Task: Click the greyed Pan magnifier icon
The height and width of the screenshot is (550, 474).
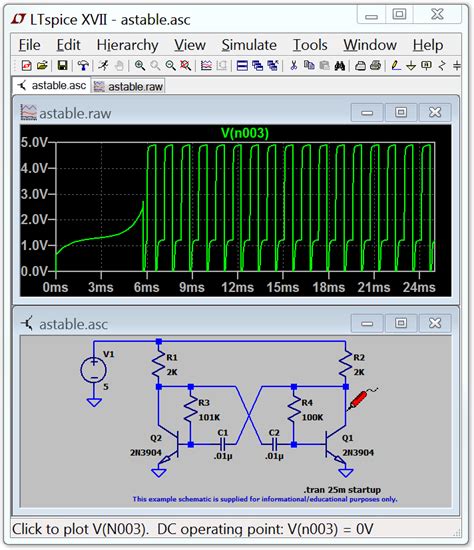Action: click(x=155, y=66)
